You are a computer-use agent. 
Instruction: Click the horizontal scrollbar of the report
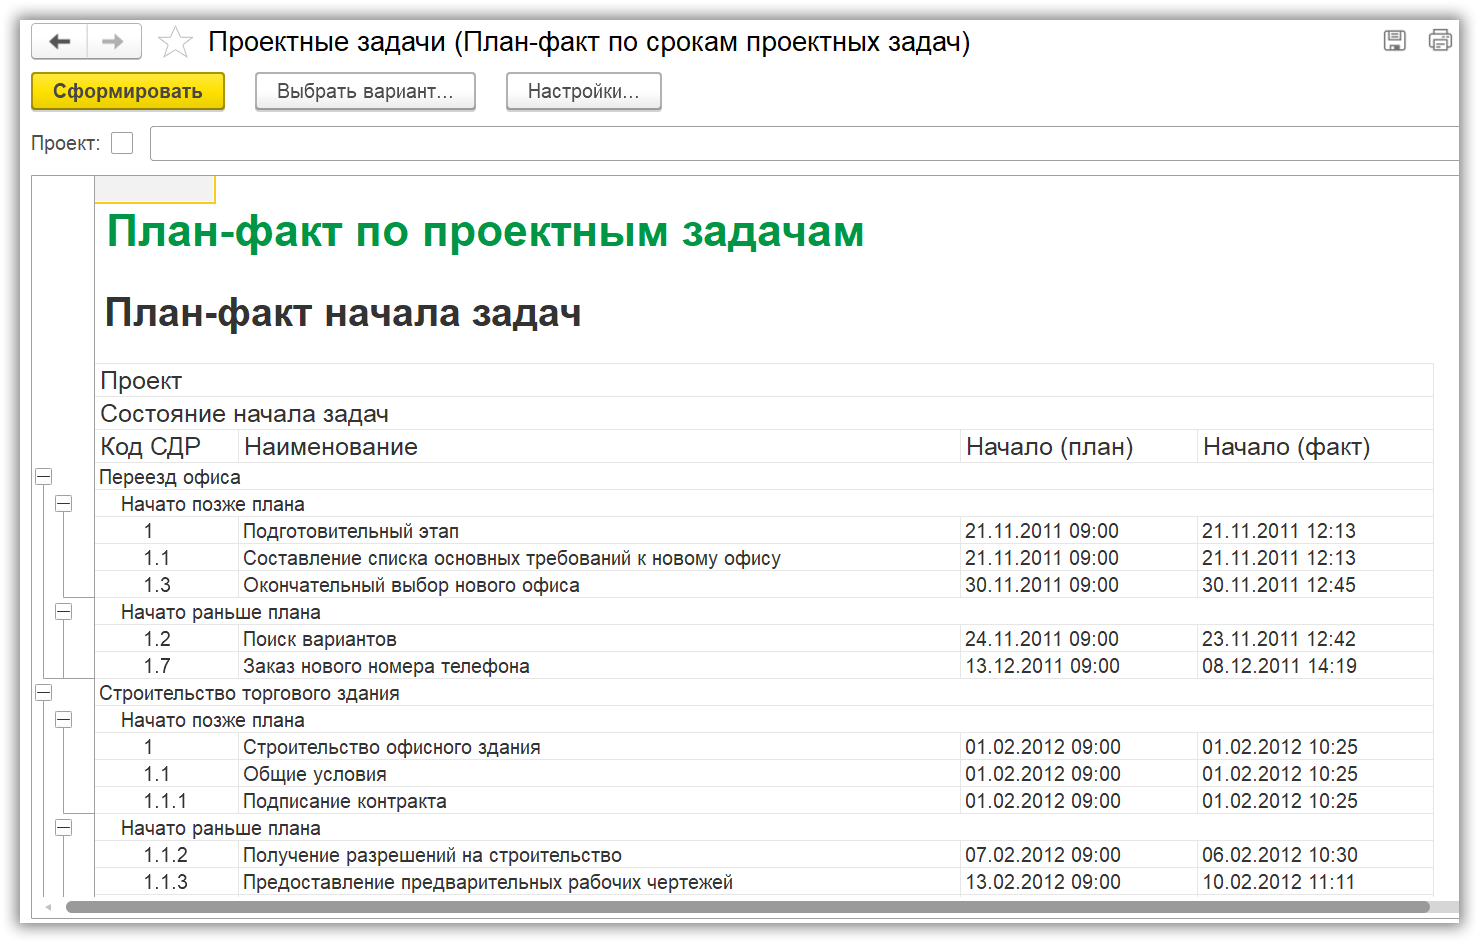pyautogui.click(x=747, y=907)
